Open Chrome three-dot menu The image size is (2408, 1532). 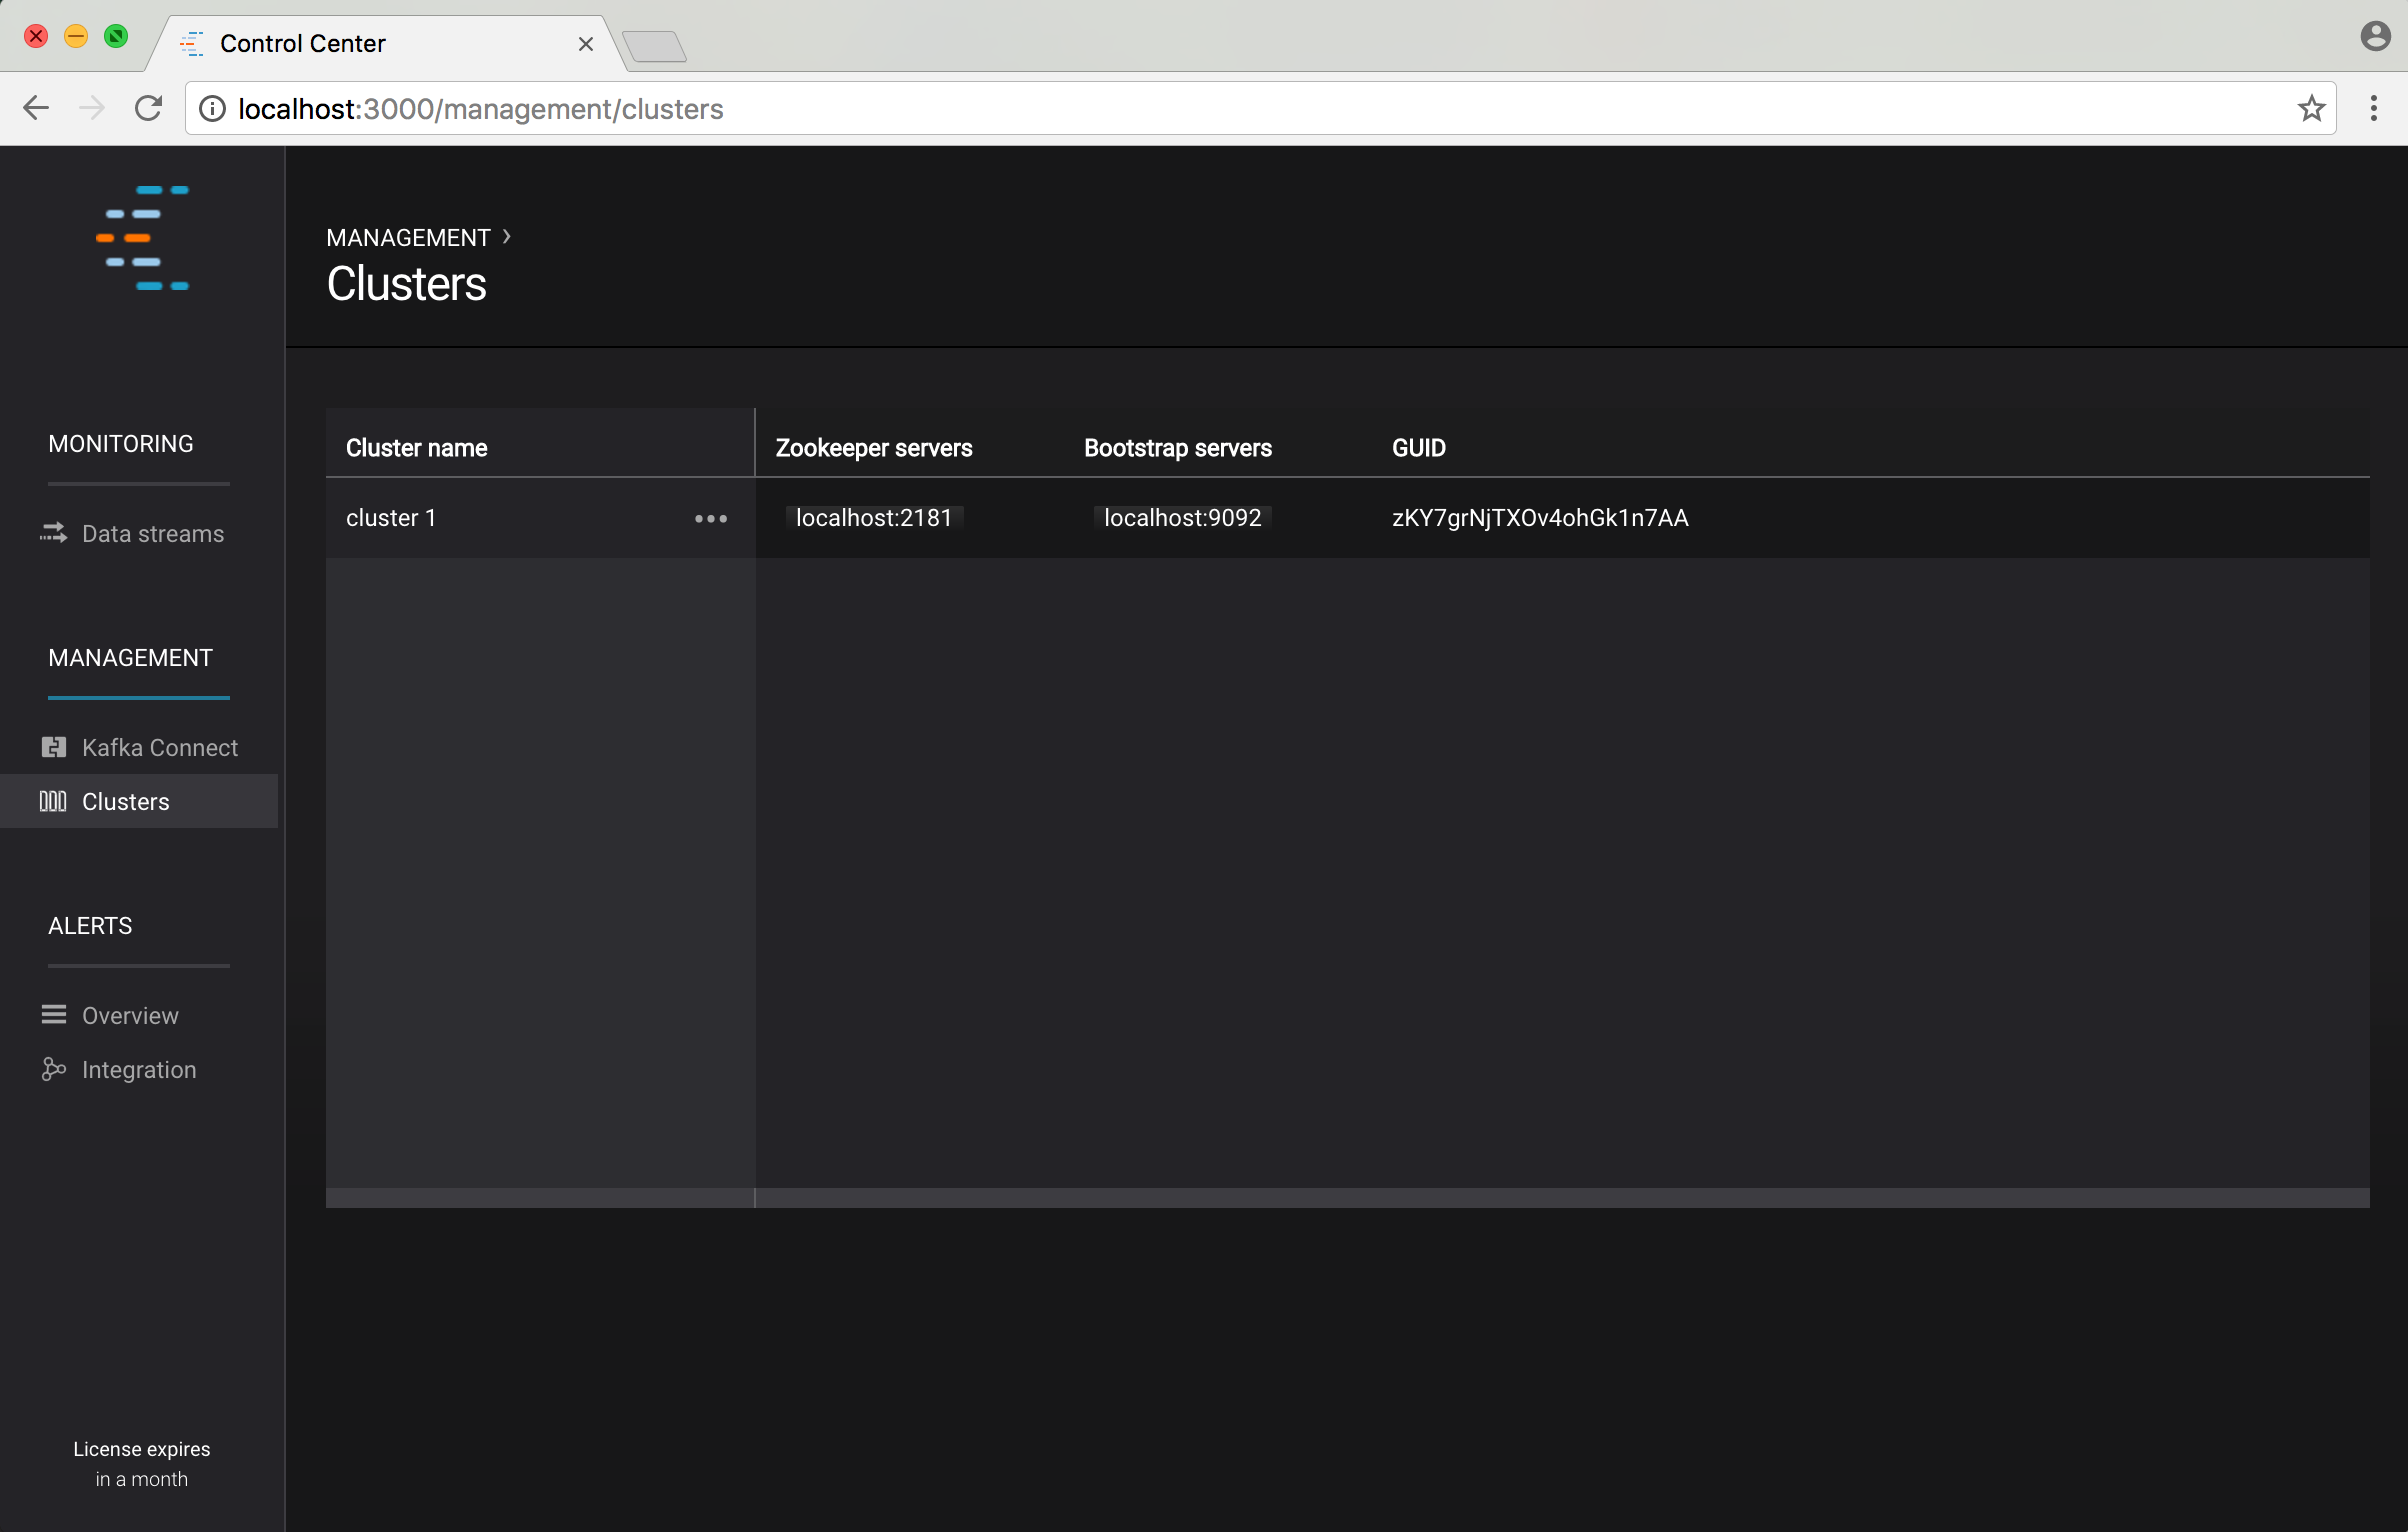2374,109
